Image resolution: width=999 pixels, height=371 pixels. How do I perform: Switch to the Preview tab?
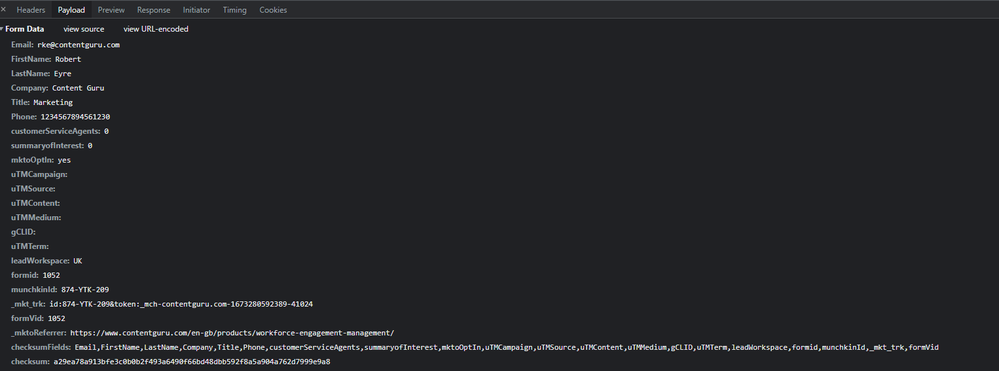[111, 10]
